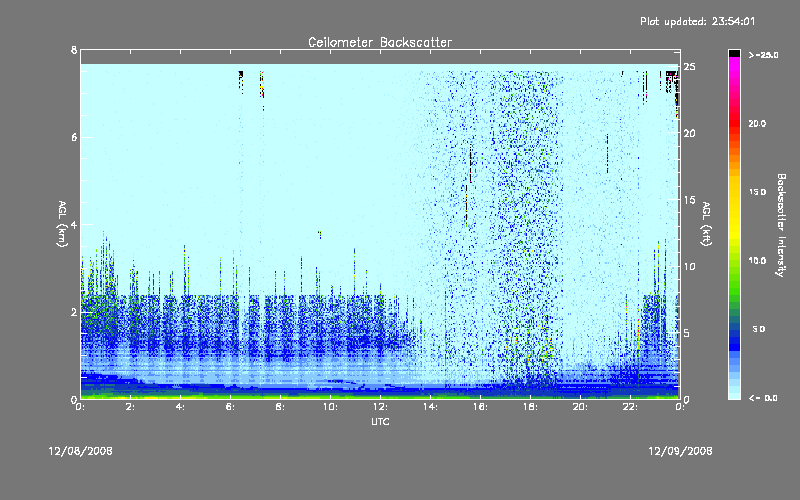Click the '15.0' colorbar label
800x500 pixels.
point(758,192)
